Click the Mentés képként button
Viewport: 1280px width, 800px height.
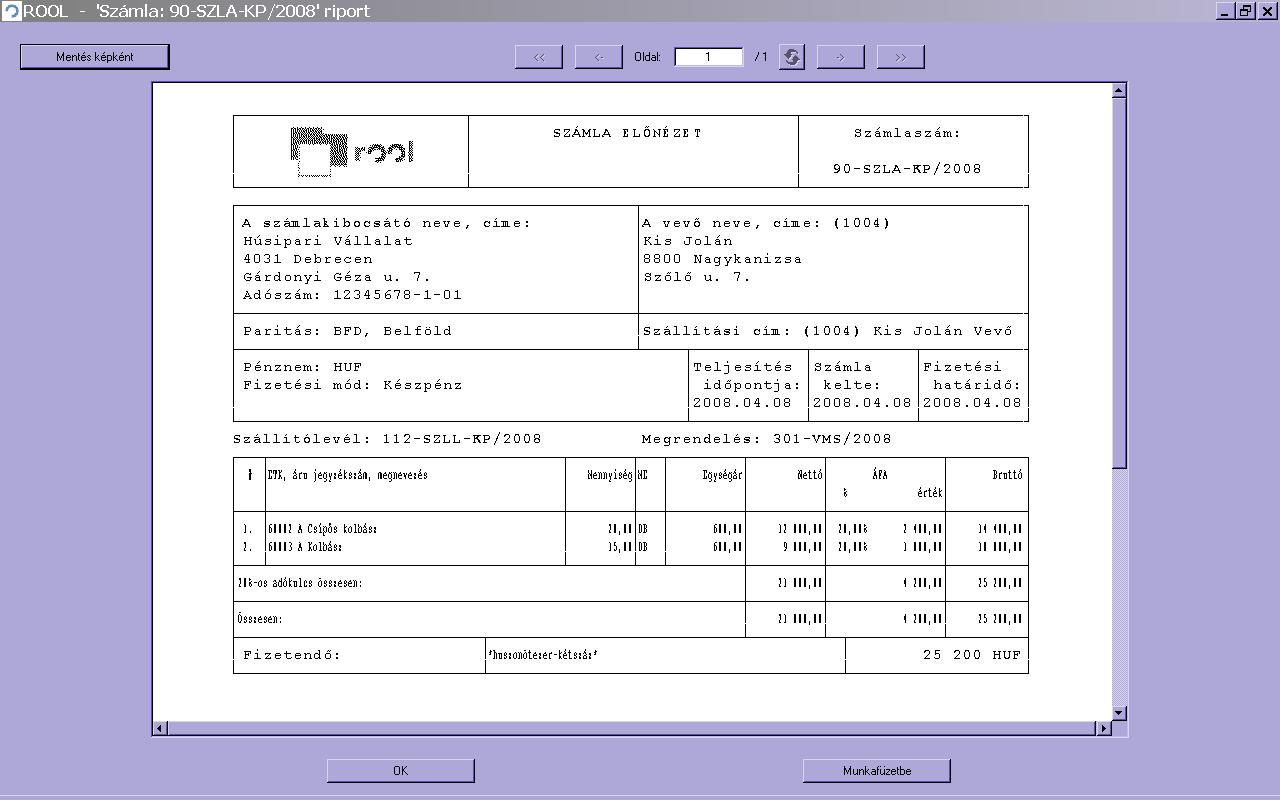[x=95, y=57]
